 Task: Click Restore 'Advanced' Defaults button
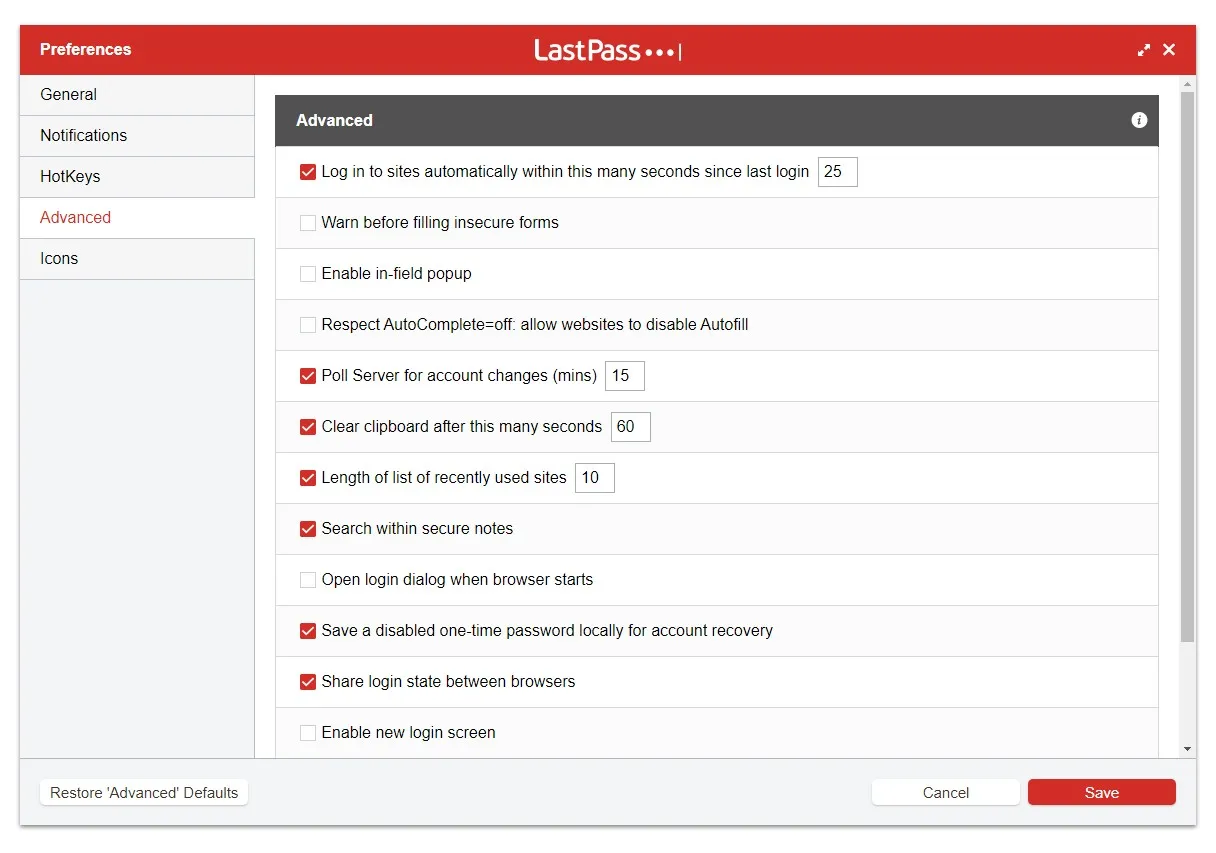pos(144,793)
